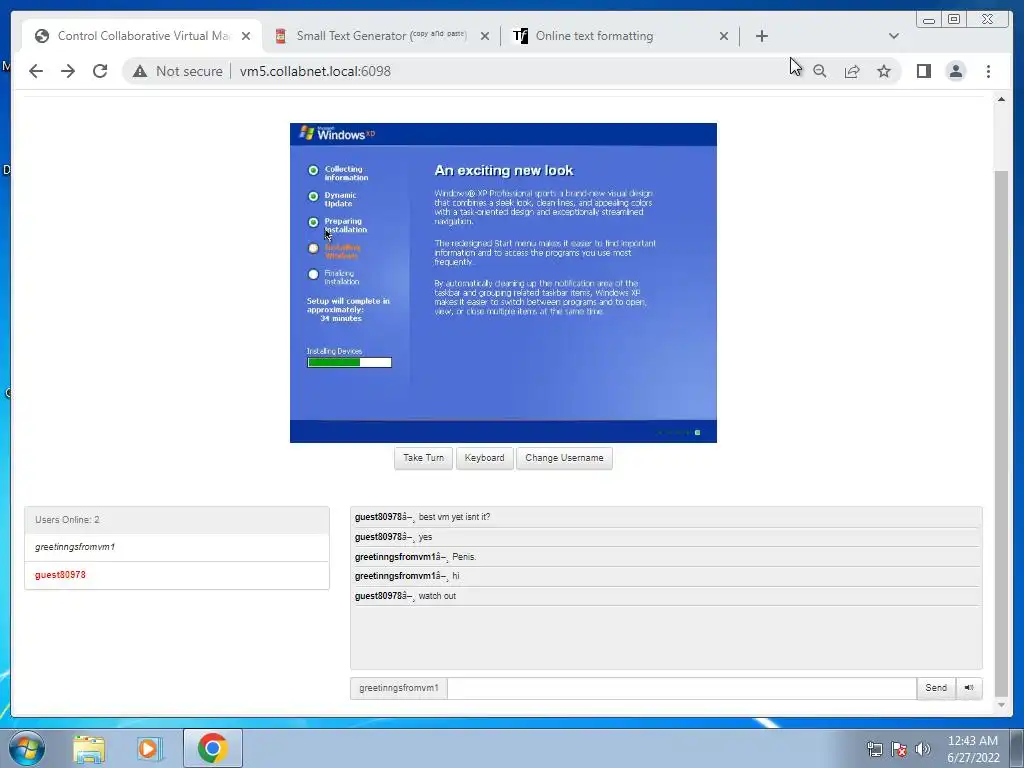Open the Chrome profile avatar
The height and width of the screenshot is (768, 1024).
pos(955,71)
